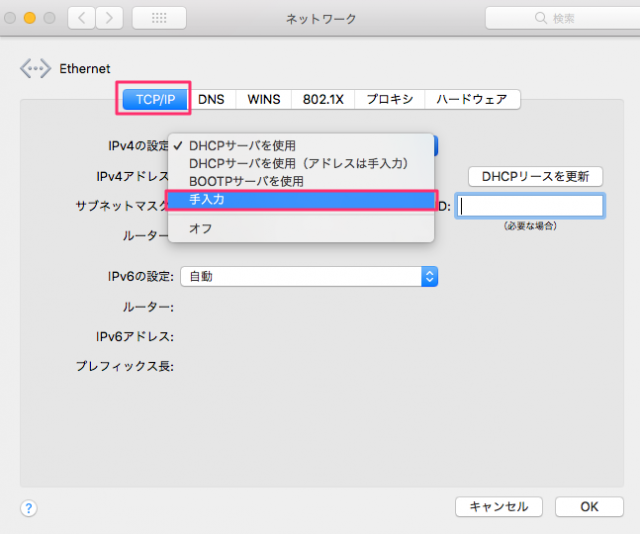
Task: Select DHCPサーバを使用 option
Action: [301, 146]
